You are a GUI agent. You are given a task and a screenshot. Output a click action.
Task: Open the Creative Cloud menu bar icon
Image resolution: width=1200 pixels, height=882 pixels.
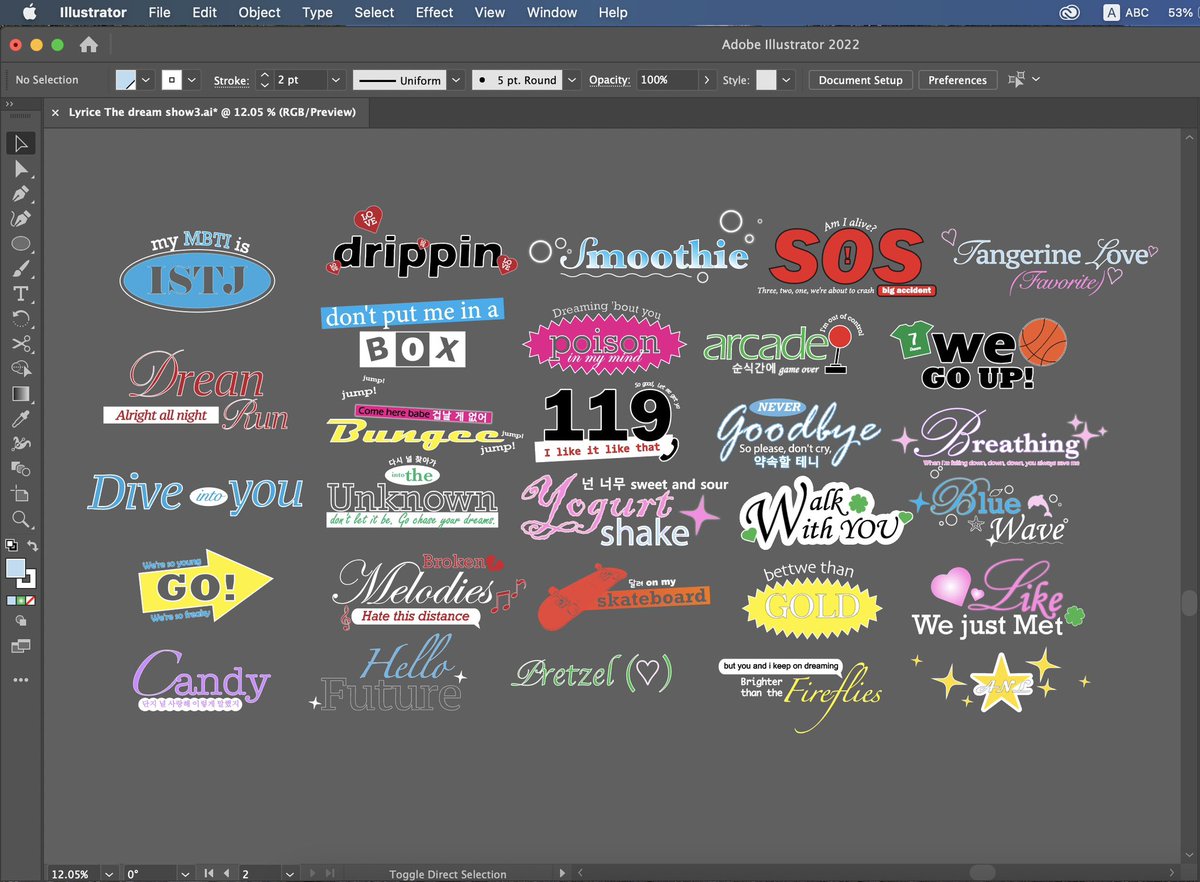[1071, 12]
